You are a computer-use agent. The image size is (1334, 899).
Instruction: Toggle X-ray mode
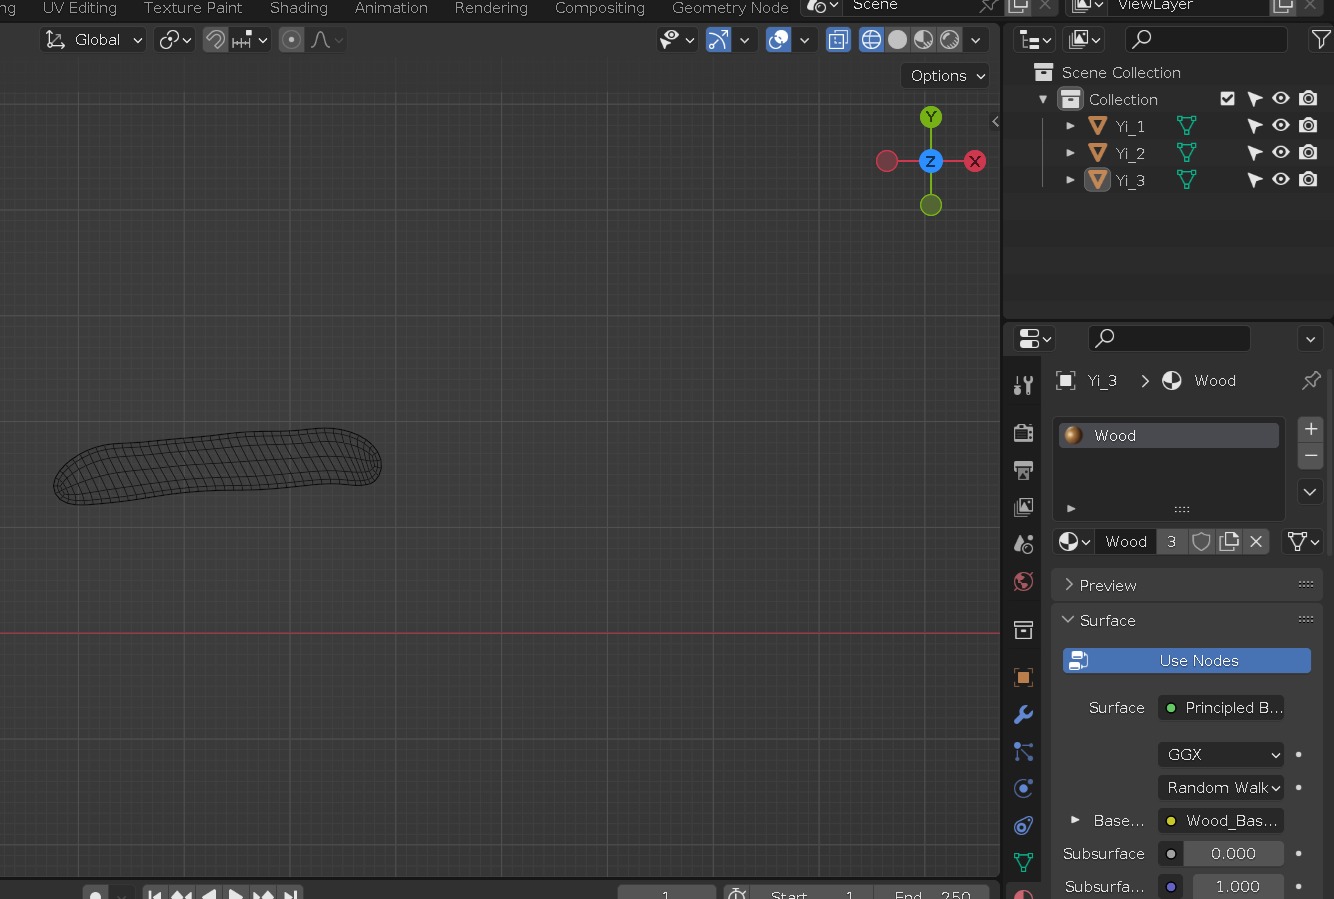pyautogui.click(x=838, y=40)
